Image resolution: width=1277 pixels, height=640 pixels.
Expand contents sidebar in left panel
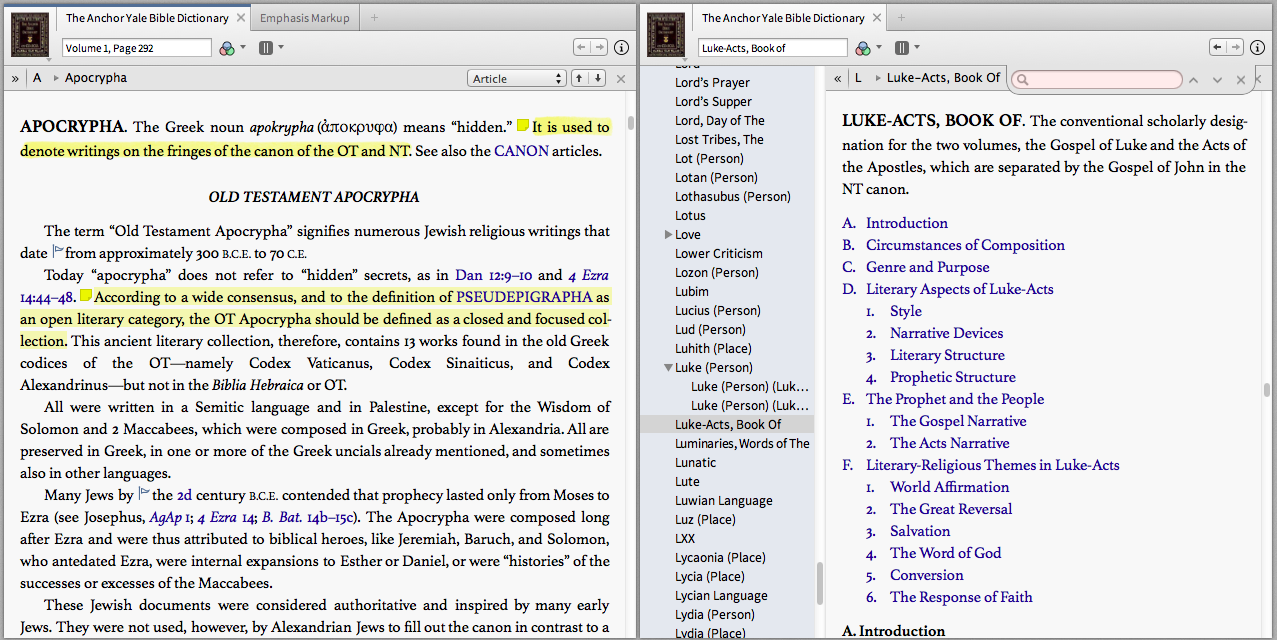[x=15, y=78]
